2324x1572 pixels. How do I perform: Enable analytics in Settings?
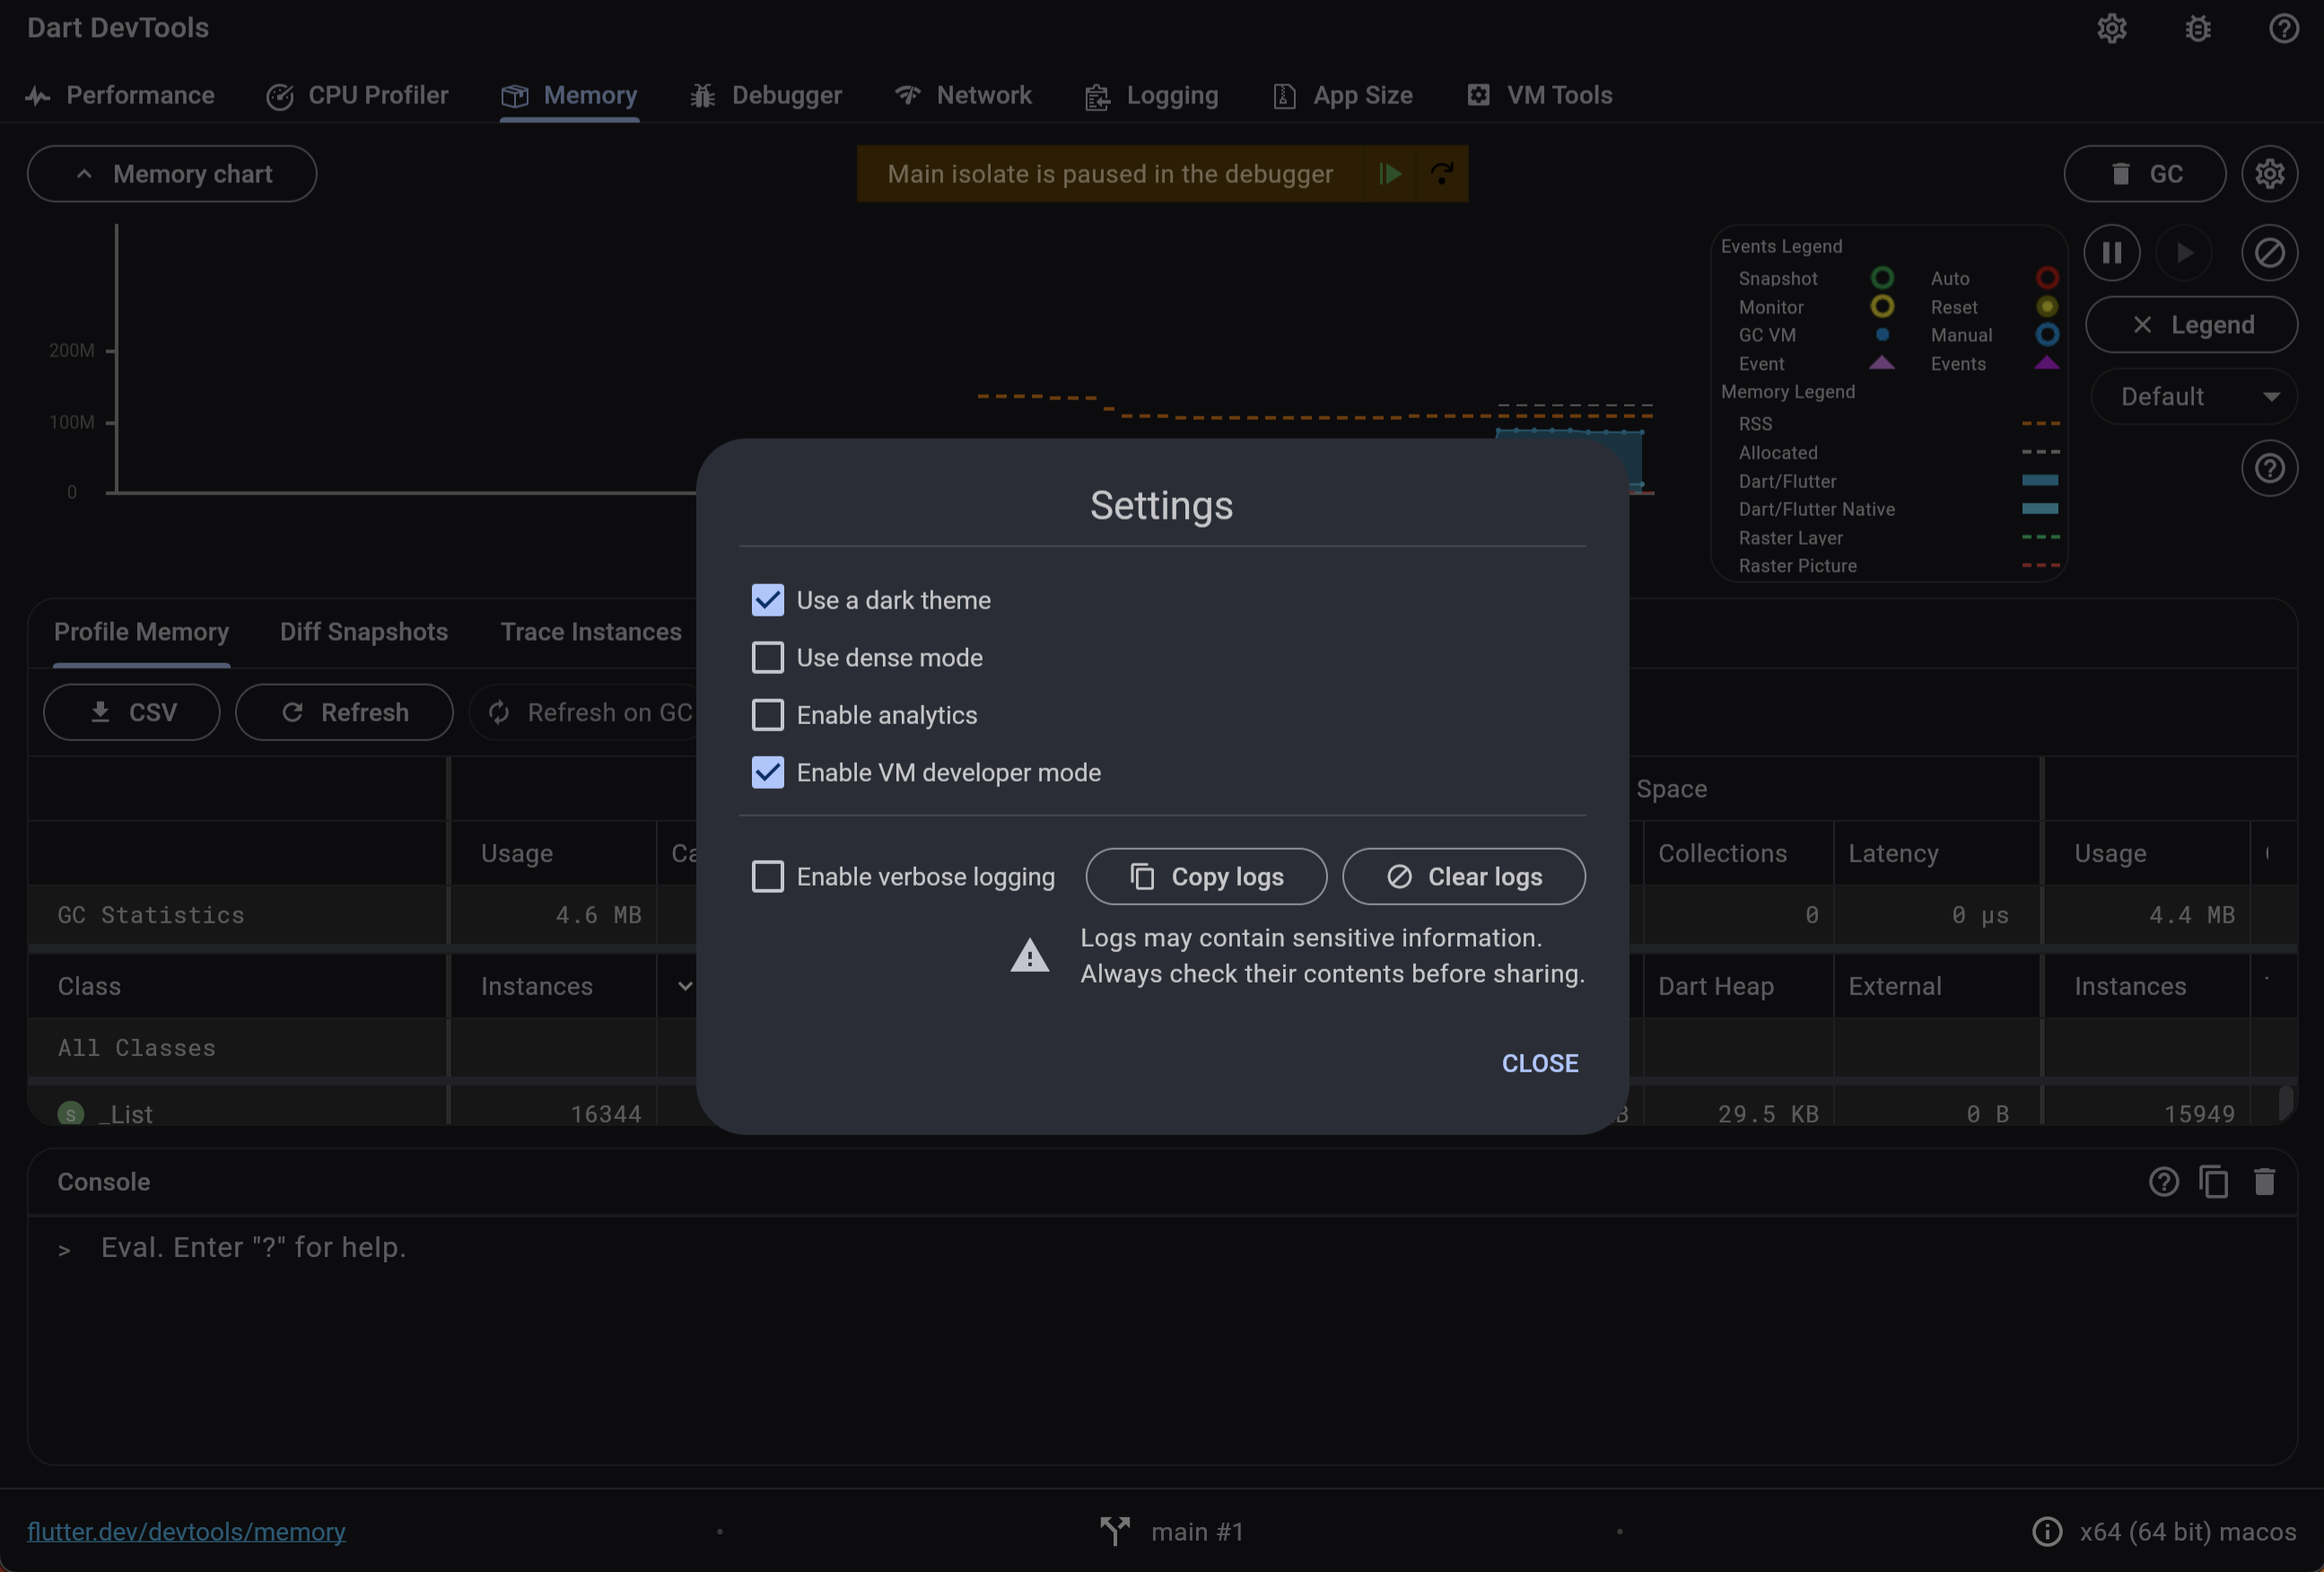click(x=766, y=714)
